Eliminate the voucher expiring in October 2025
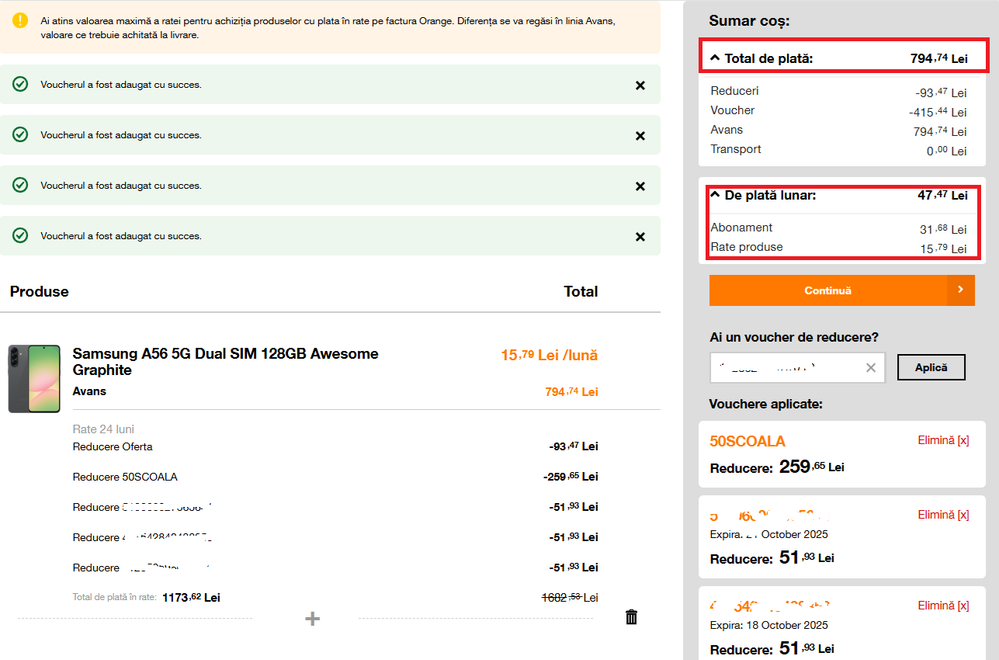This screenshot has width=999, height=660. [943, 514]
